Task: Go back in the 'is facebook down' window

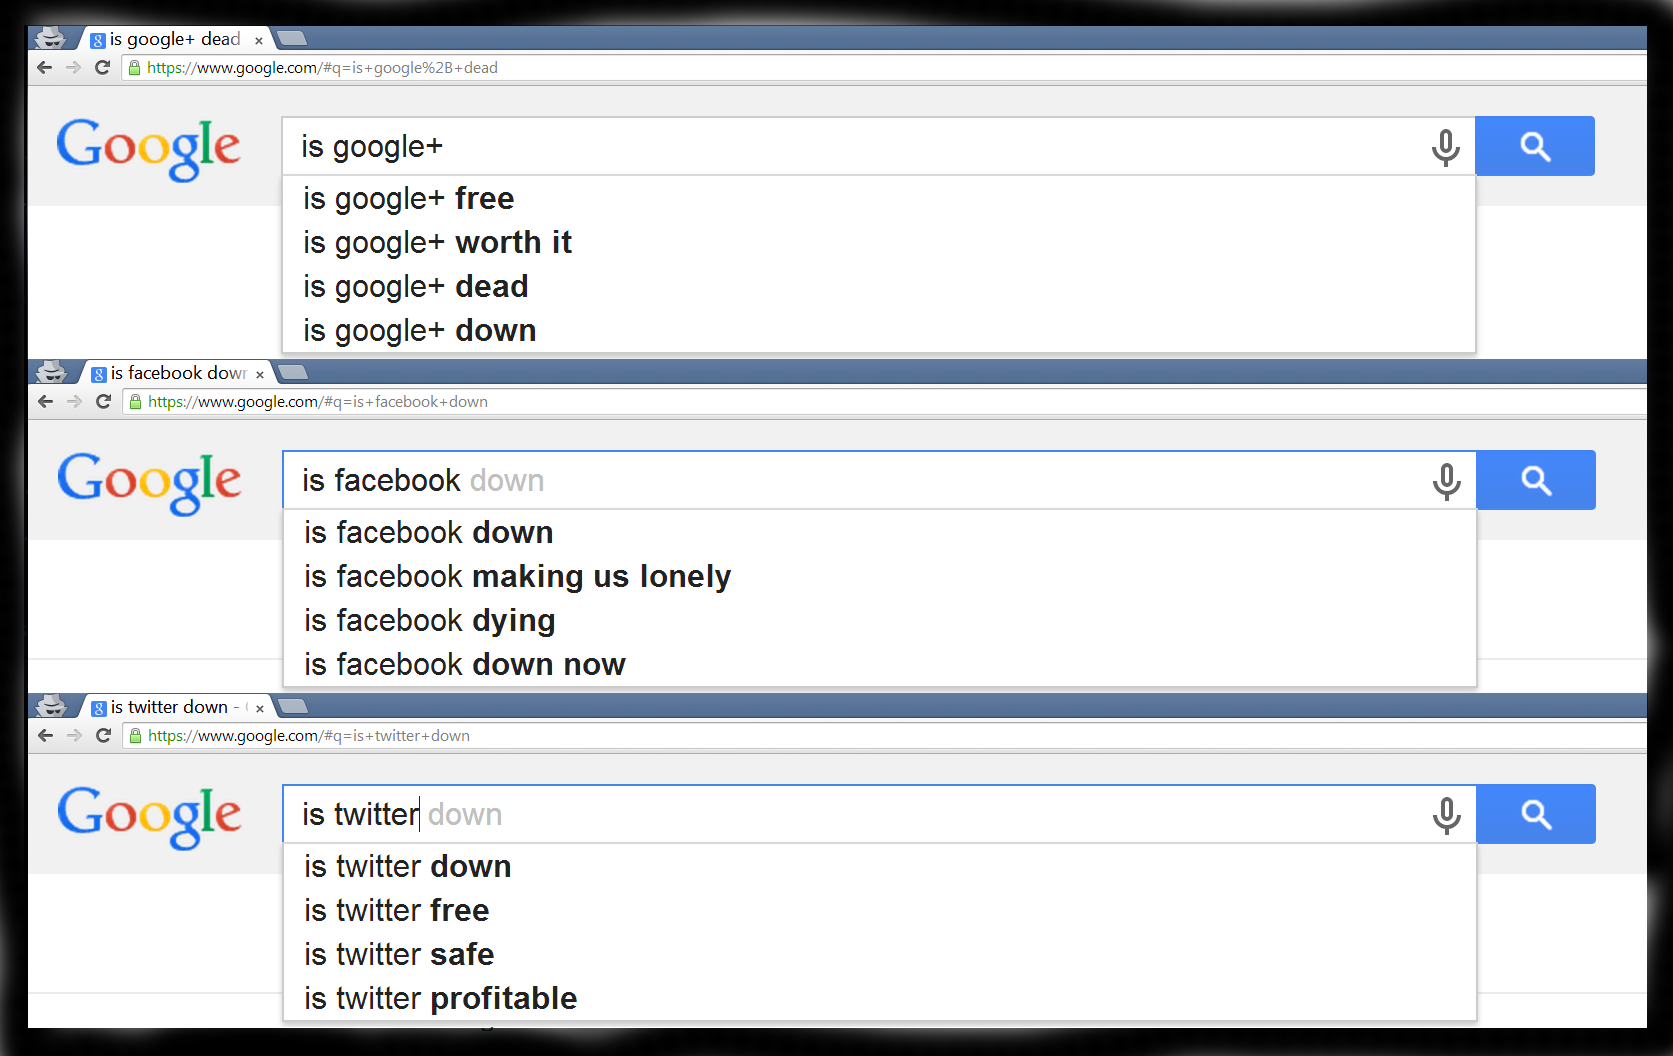Action: coord(45,401)
